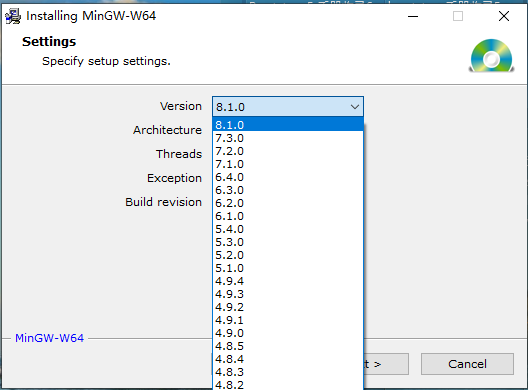
Task: Open the Version combo box
Action: click(288, 107)
